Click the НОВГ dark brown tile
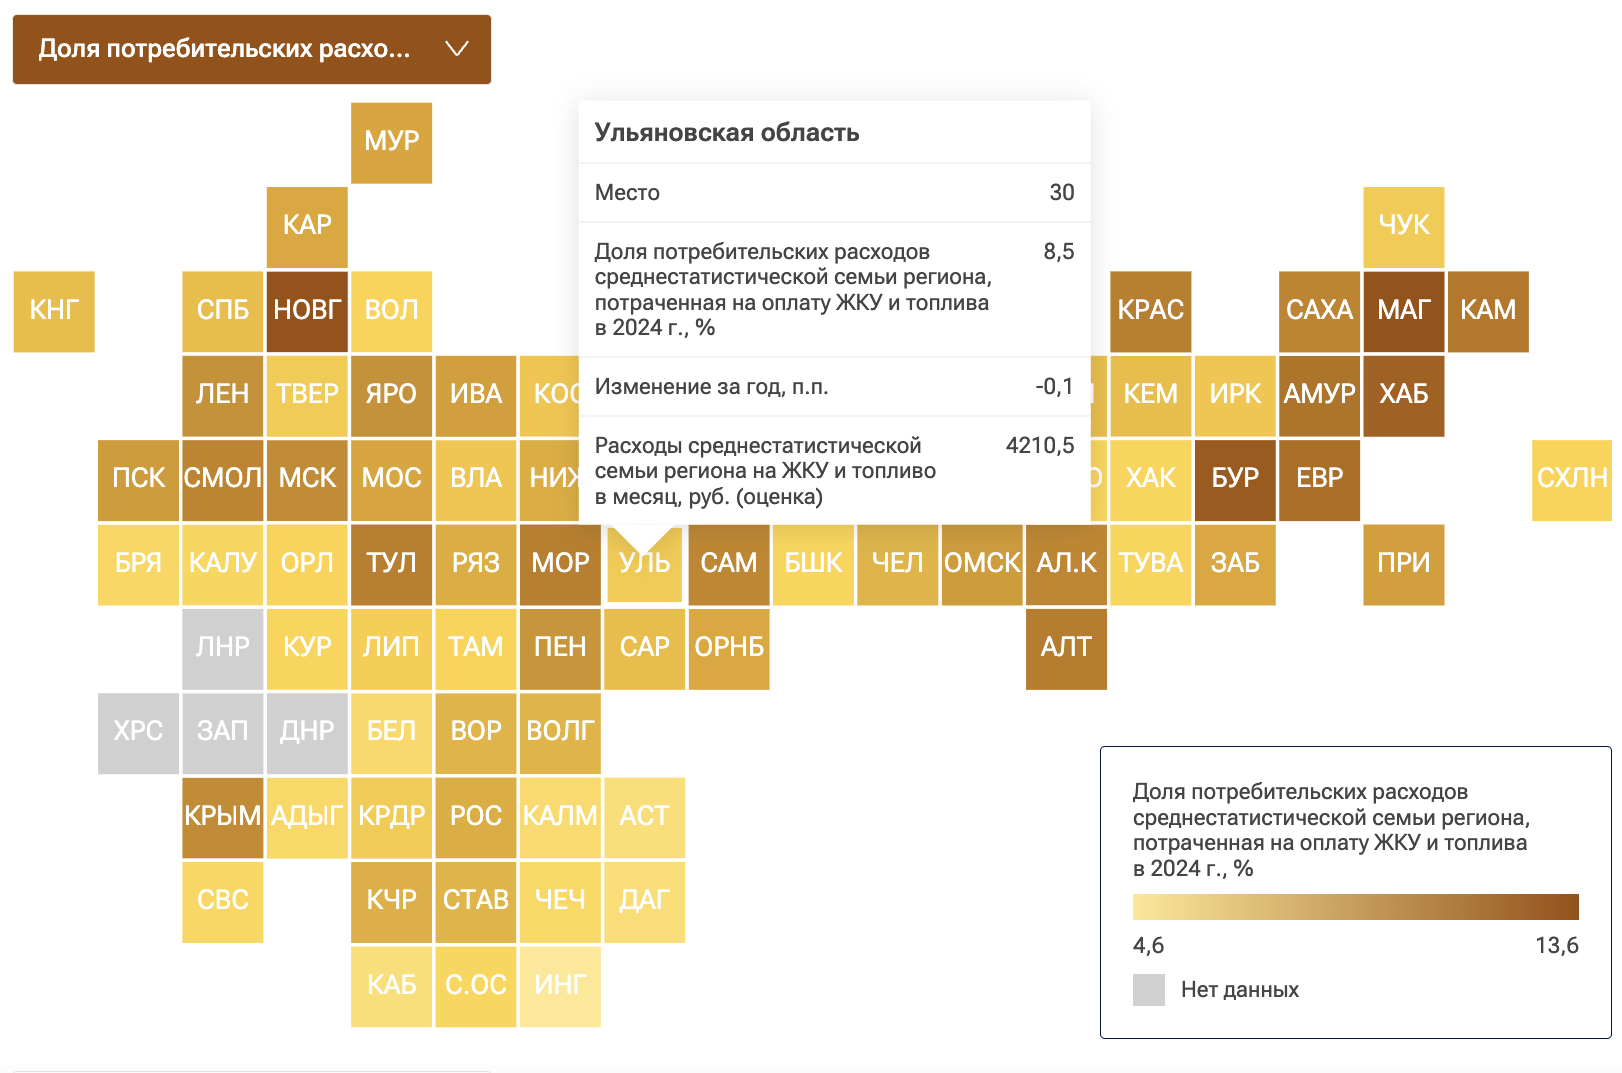This screenshot has height=1073, width=1622. (307, 311)
